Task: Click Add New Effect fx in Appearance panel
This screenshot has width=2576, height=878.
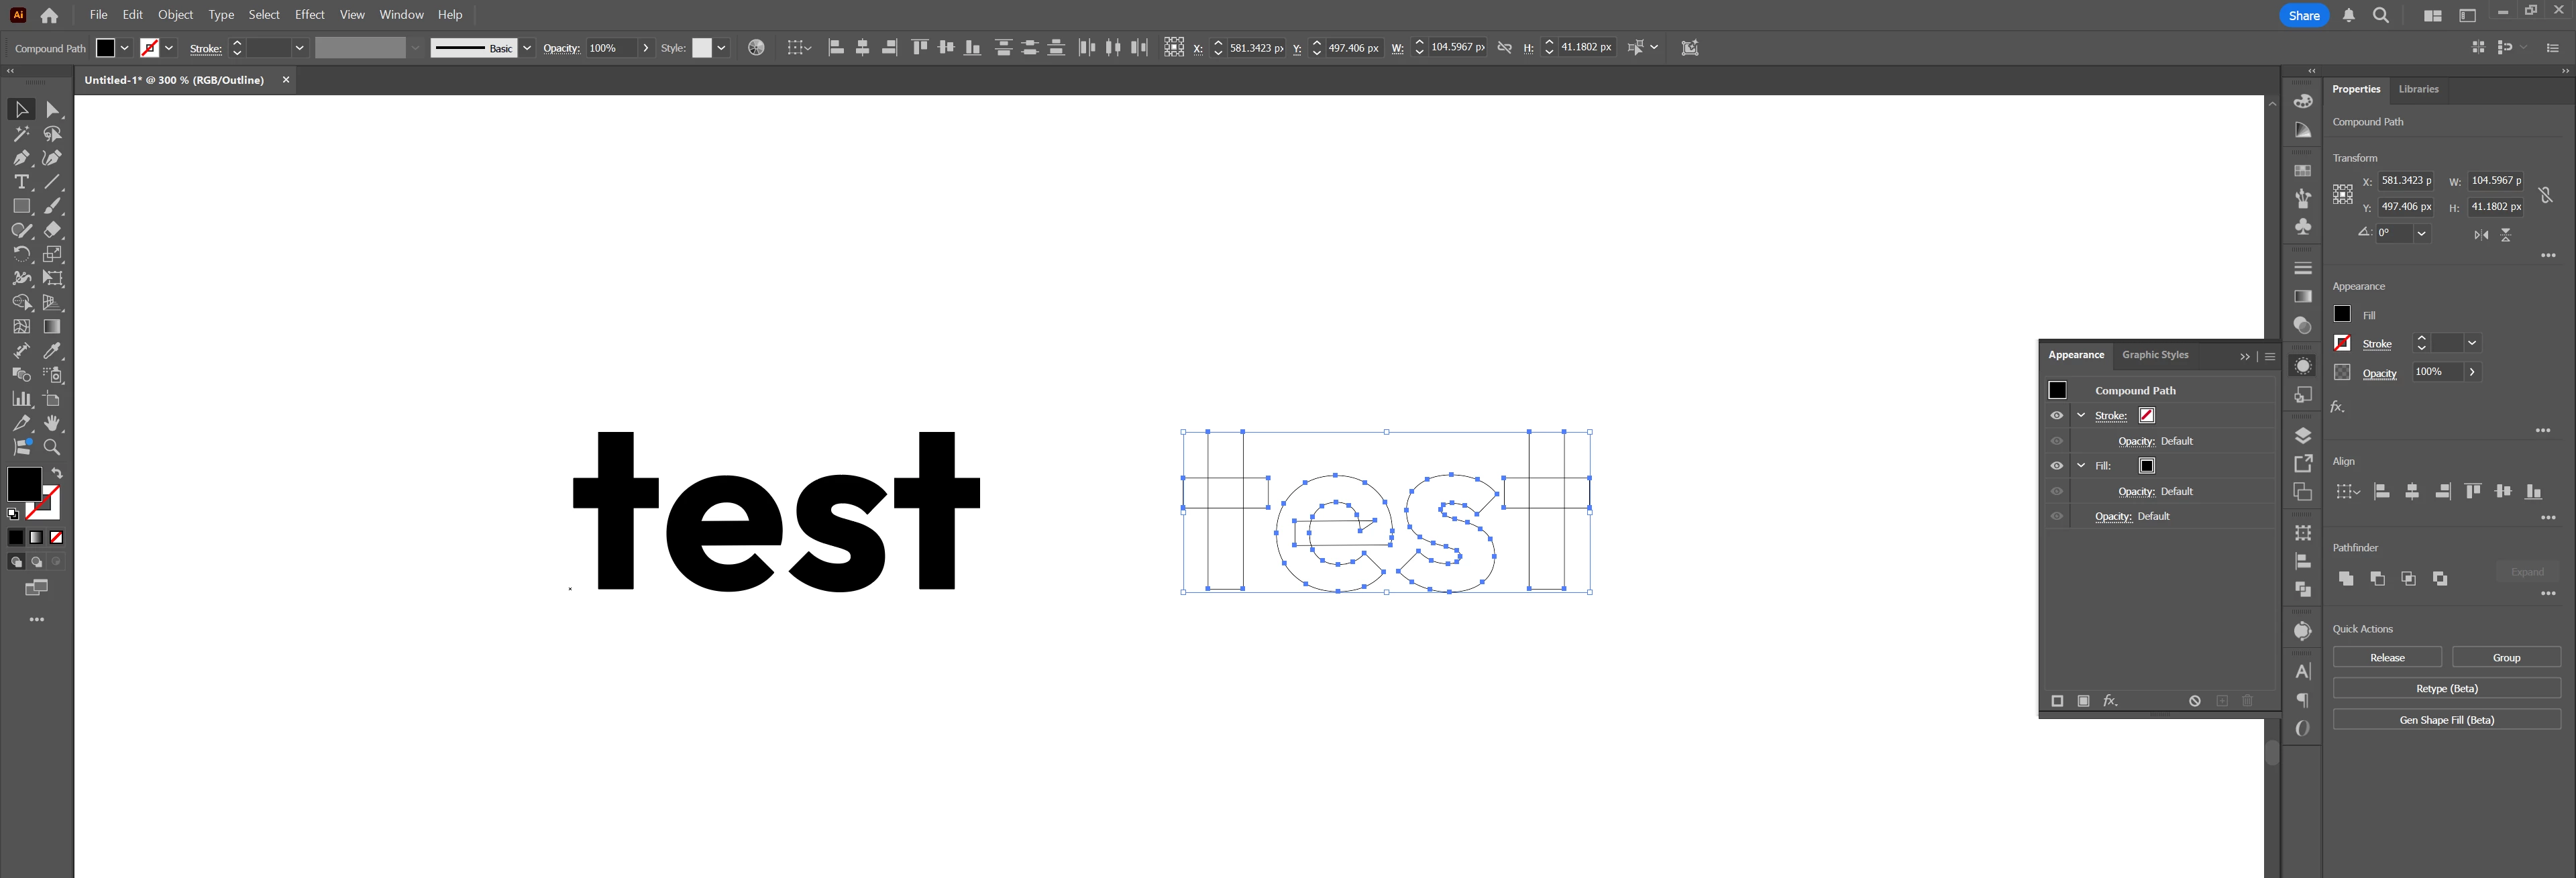Action: (x=2110, y=701)
